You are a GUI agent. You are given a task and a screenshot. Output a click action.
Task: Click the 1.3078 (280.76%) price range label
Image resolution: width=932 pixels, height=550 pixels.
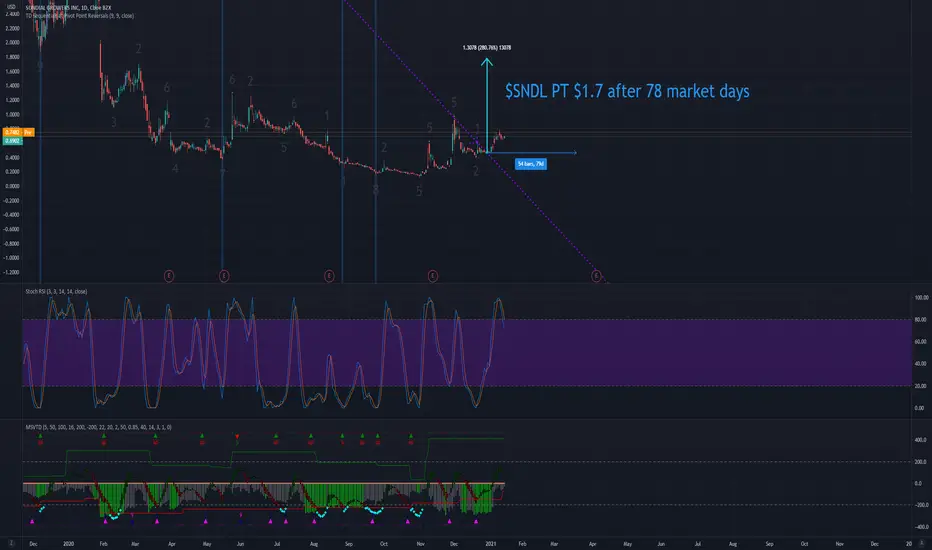(487, 48)
